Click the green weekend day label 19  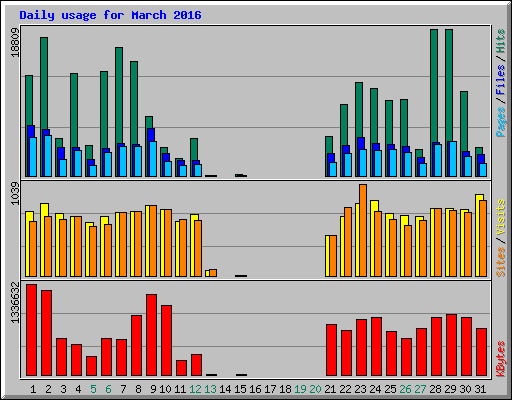click(x=300, y=389)
